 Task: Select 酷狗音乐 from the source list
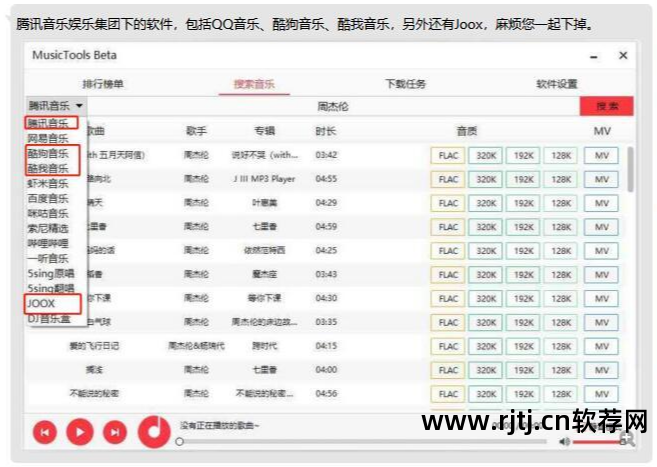point(48,153)
